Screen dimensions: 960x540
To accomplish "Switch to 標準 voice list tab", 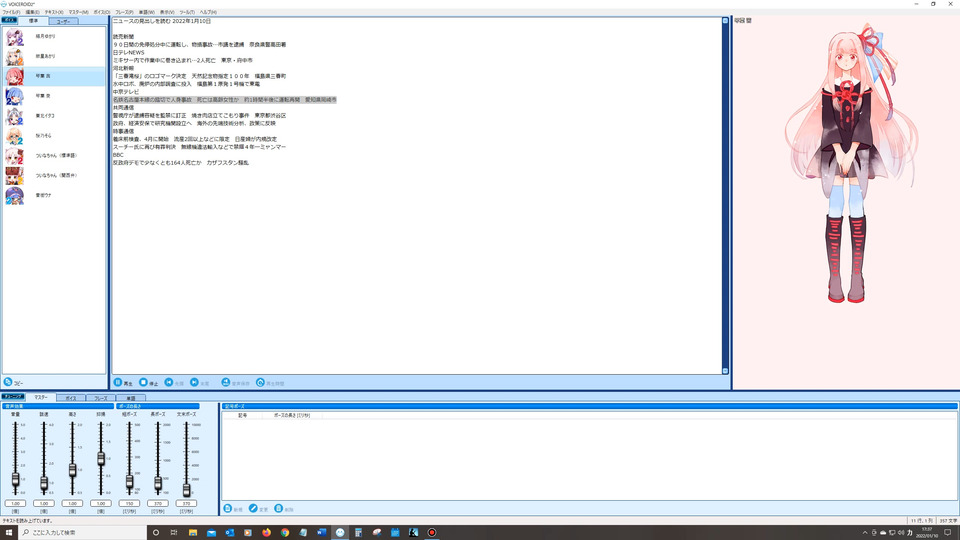I will (34, 21).
